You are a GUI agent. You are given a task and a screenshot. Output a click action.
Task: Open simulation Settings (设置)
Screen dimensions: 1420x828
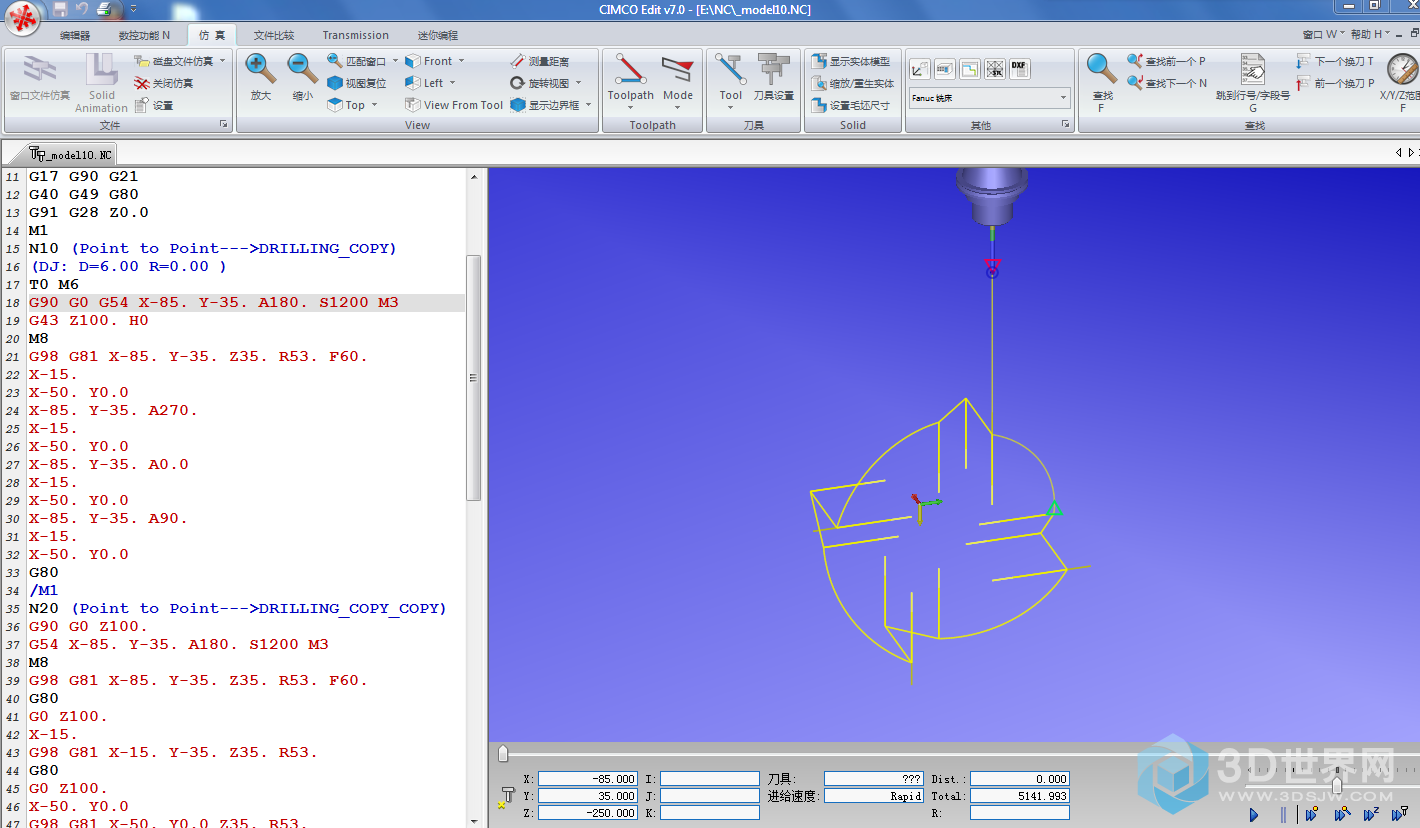point(154,105)
